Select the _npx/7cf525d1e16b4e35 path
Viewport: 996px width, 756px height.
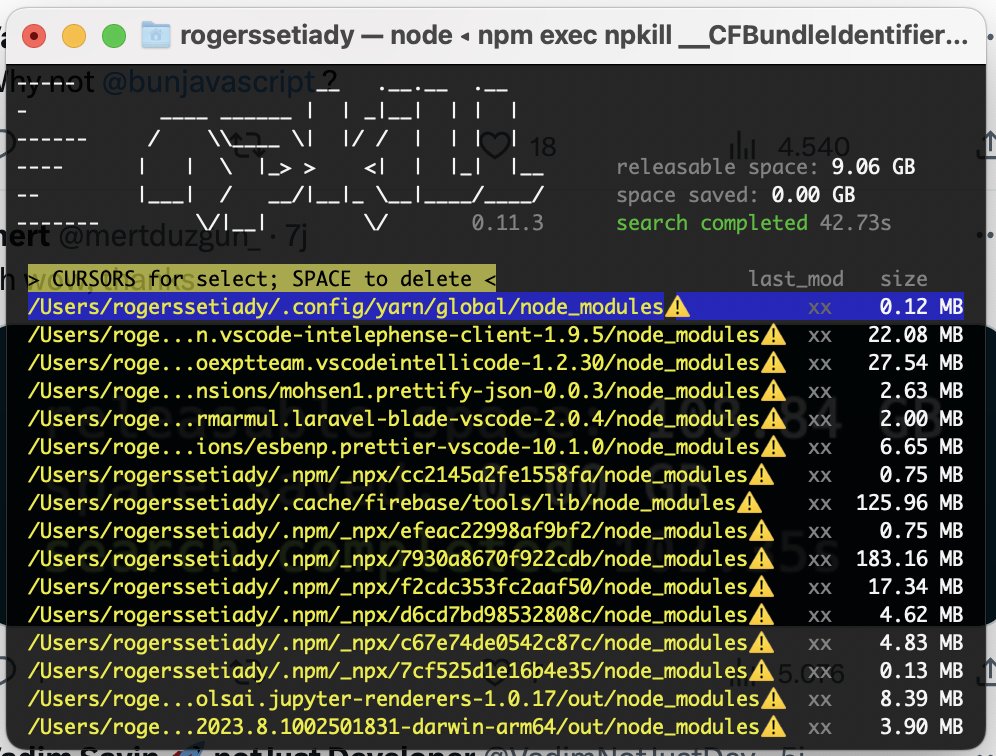pos(388,670)
